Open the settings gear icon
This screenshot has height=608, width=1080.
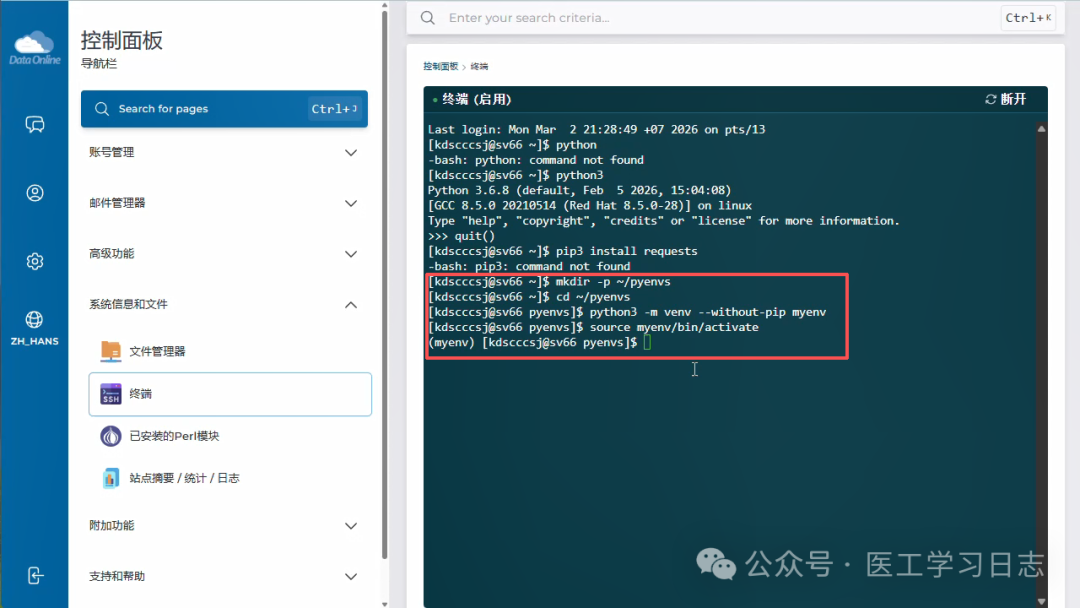pyautogui.click(x=35, y=261)
